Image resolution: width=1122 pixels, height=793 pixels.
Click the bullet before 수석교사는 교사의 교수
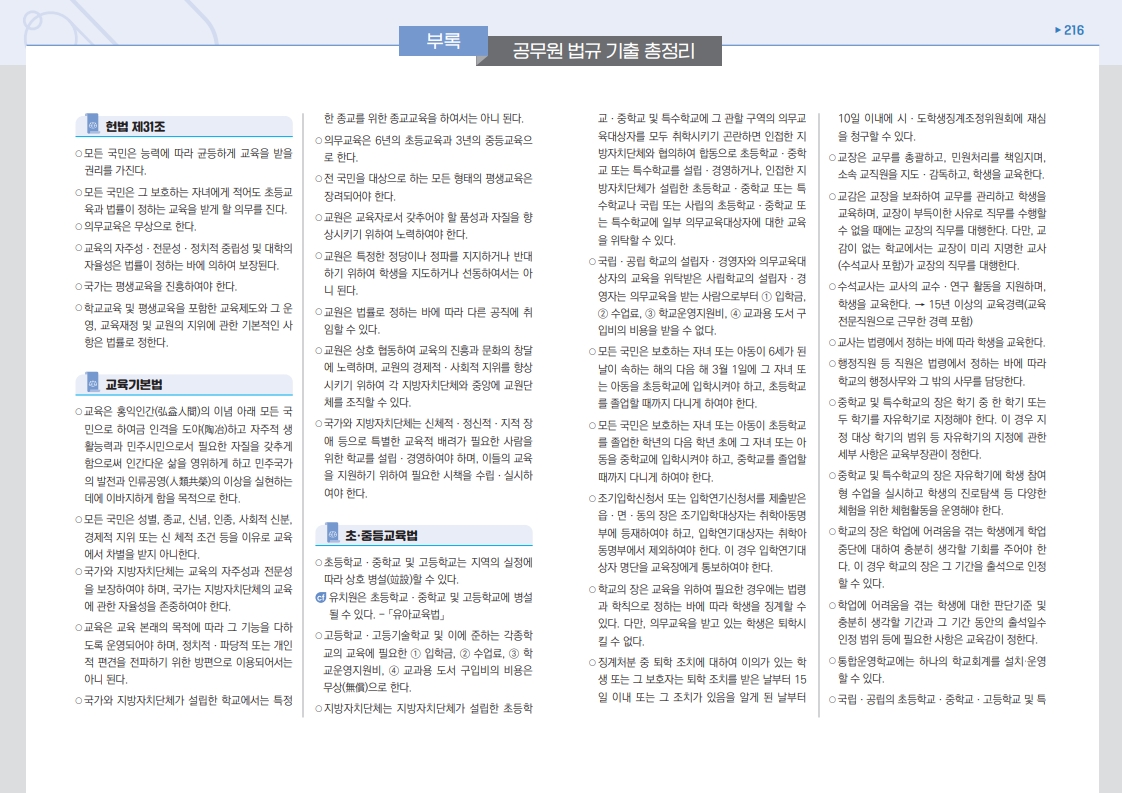(832, 286)
